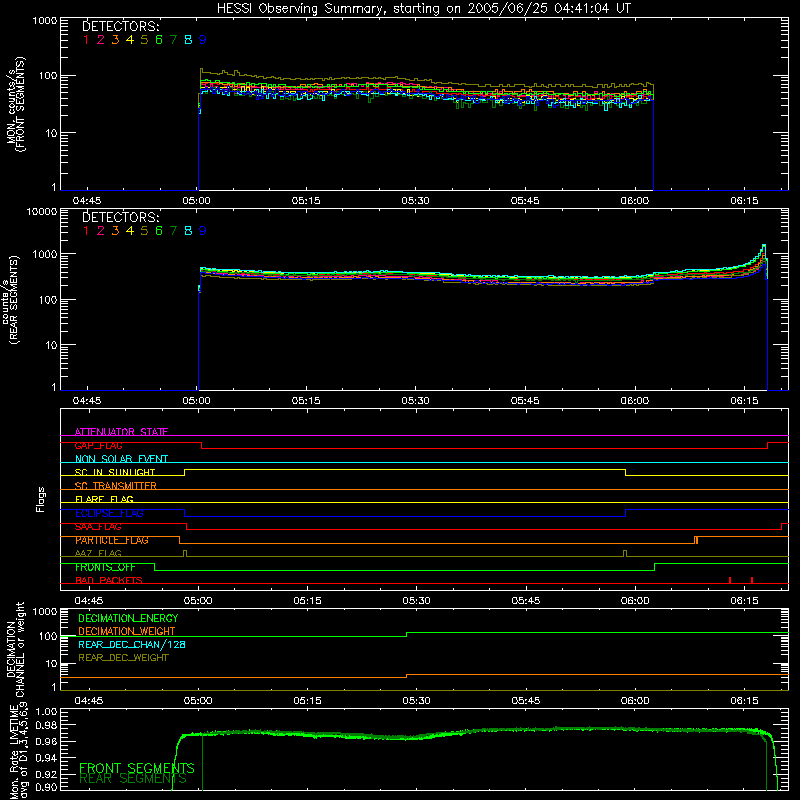Click the REAR_DEC_WEIGHT legend entry
The image size is (800, 800).
(x=123, y=658)
